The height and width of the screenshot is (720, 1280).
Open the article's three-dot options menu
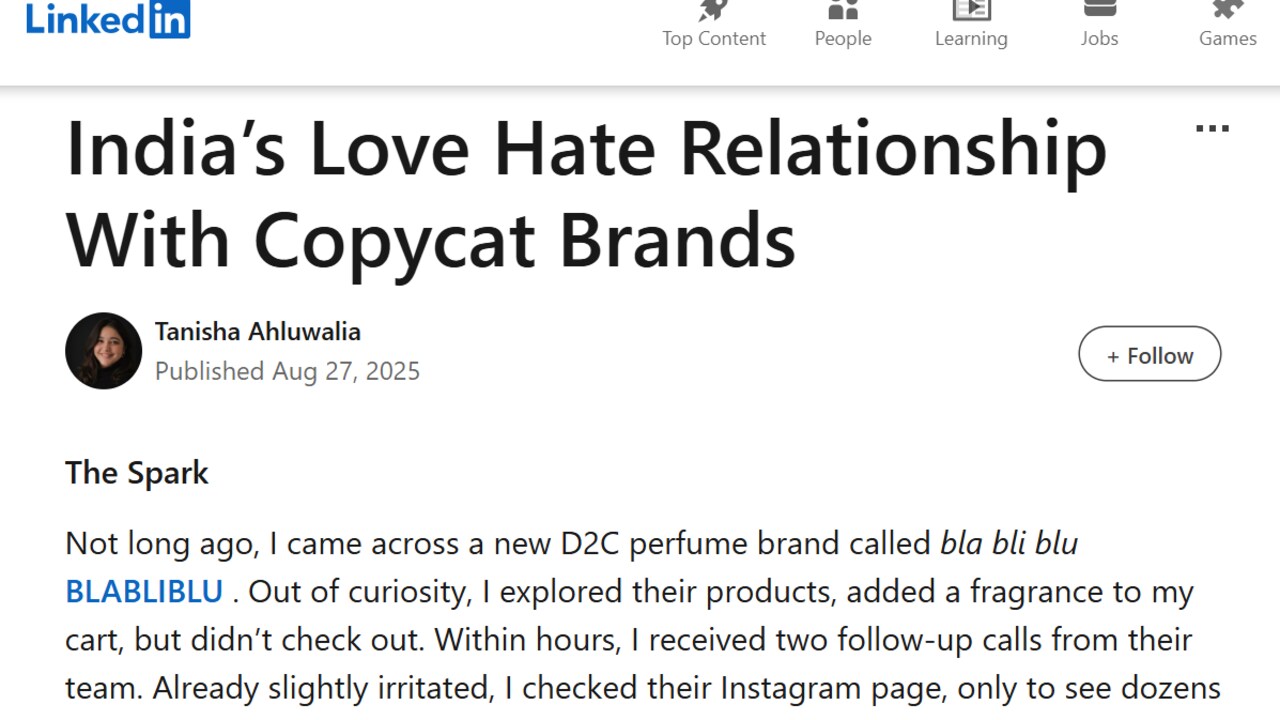click(1212, 129)
